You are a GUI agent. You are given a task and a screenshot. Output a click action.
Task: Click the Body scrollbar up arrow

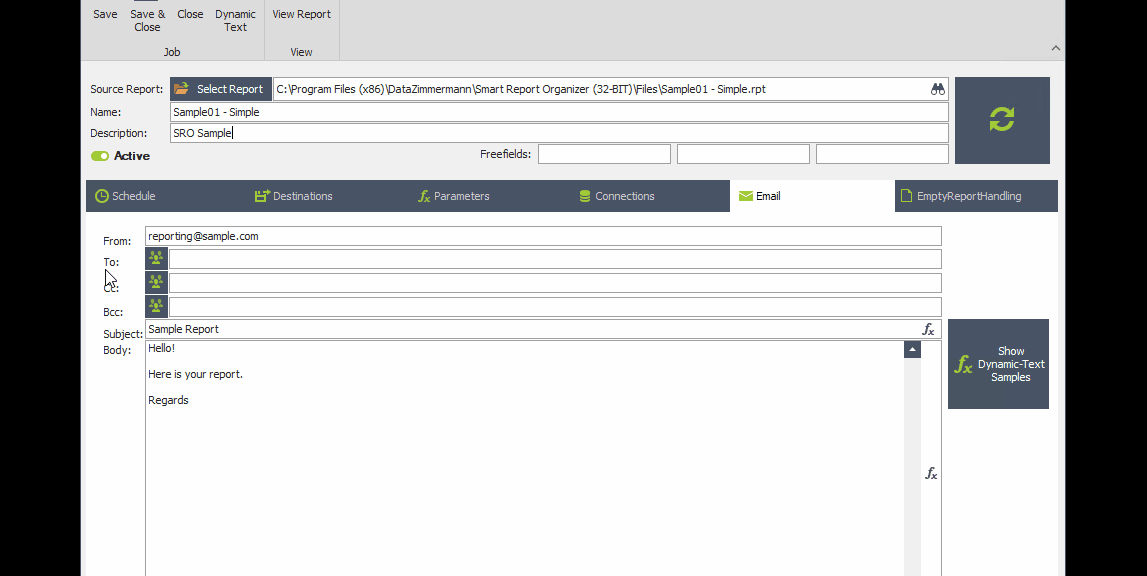tap(911, 348)
